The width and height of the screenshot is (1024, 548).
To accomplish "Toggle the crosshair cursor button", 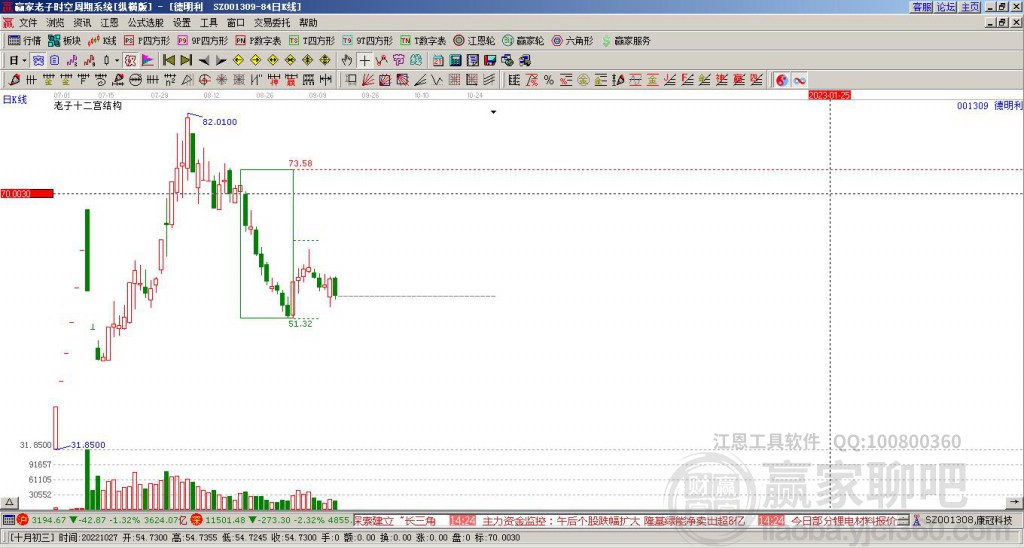I will click(364, 60).
